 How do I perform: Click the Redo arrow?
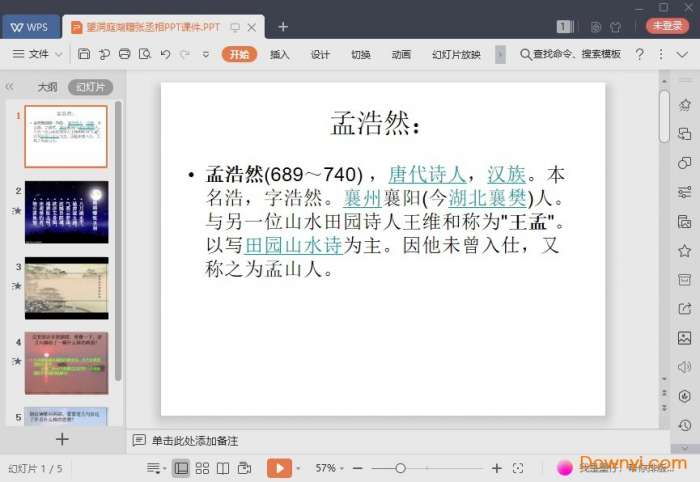[x=185, y=54]
